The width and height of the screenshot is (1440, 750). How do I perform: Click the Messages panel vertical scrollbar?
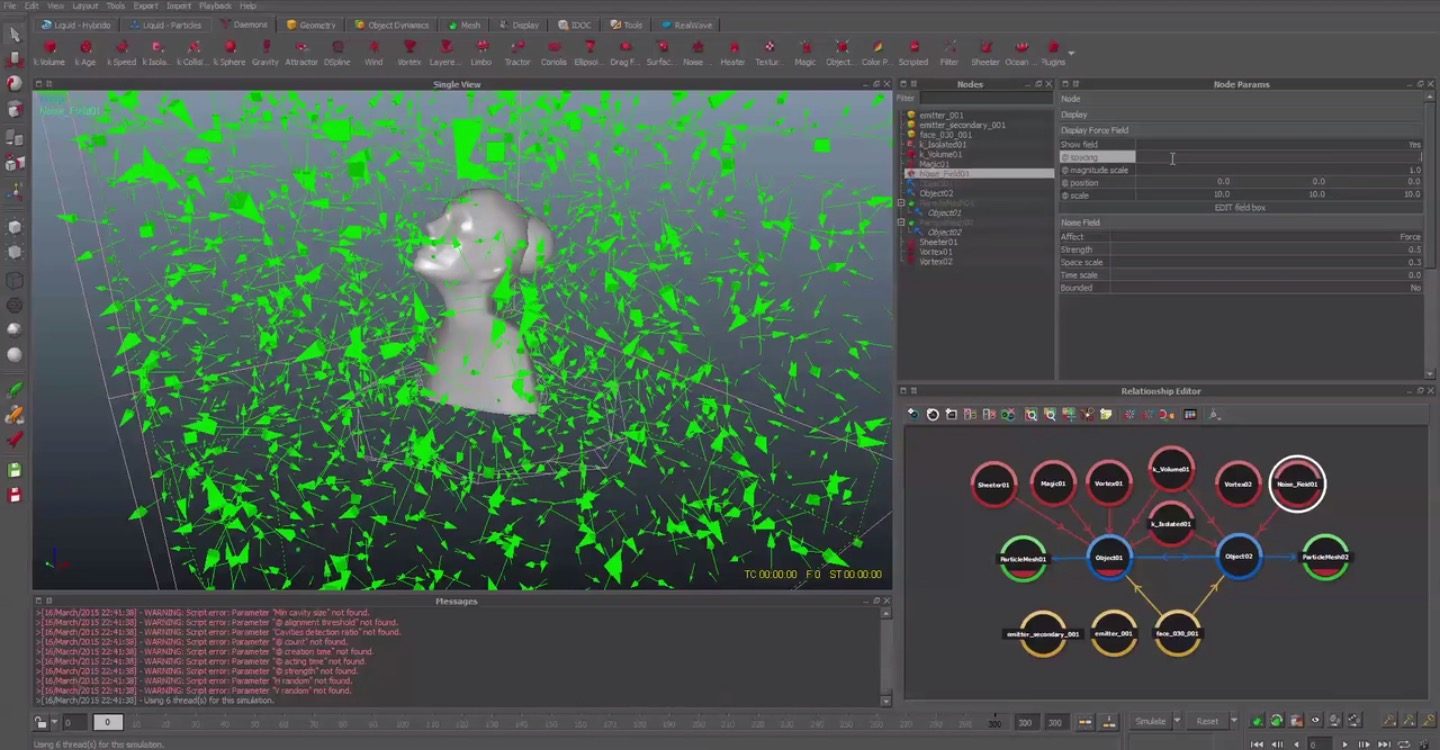pos(887,656)
